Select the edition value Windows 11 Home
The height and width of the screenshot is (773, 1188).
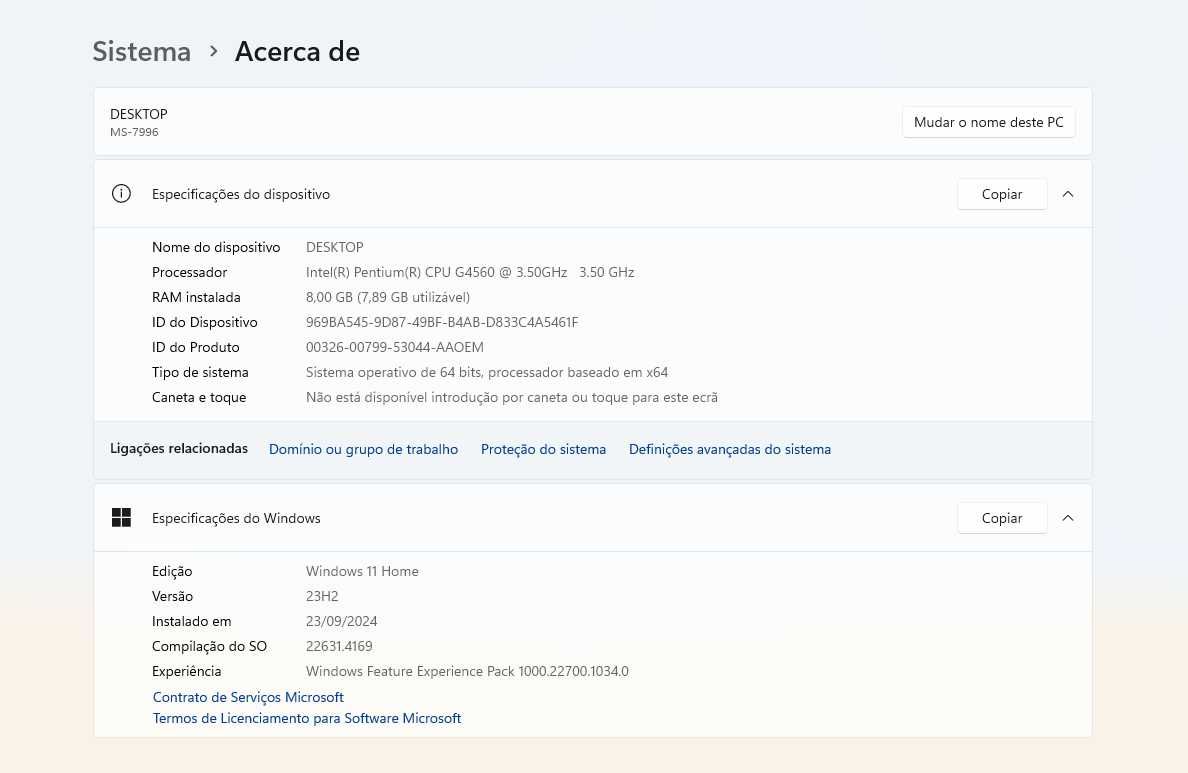[x=362, y=571]
